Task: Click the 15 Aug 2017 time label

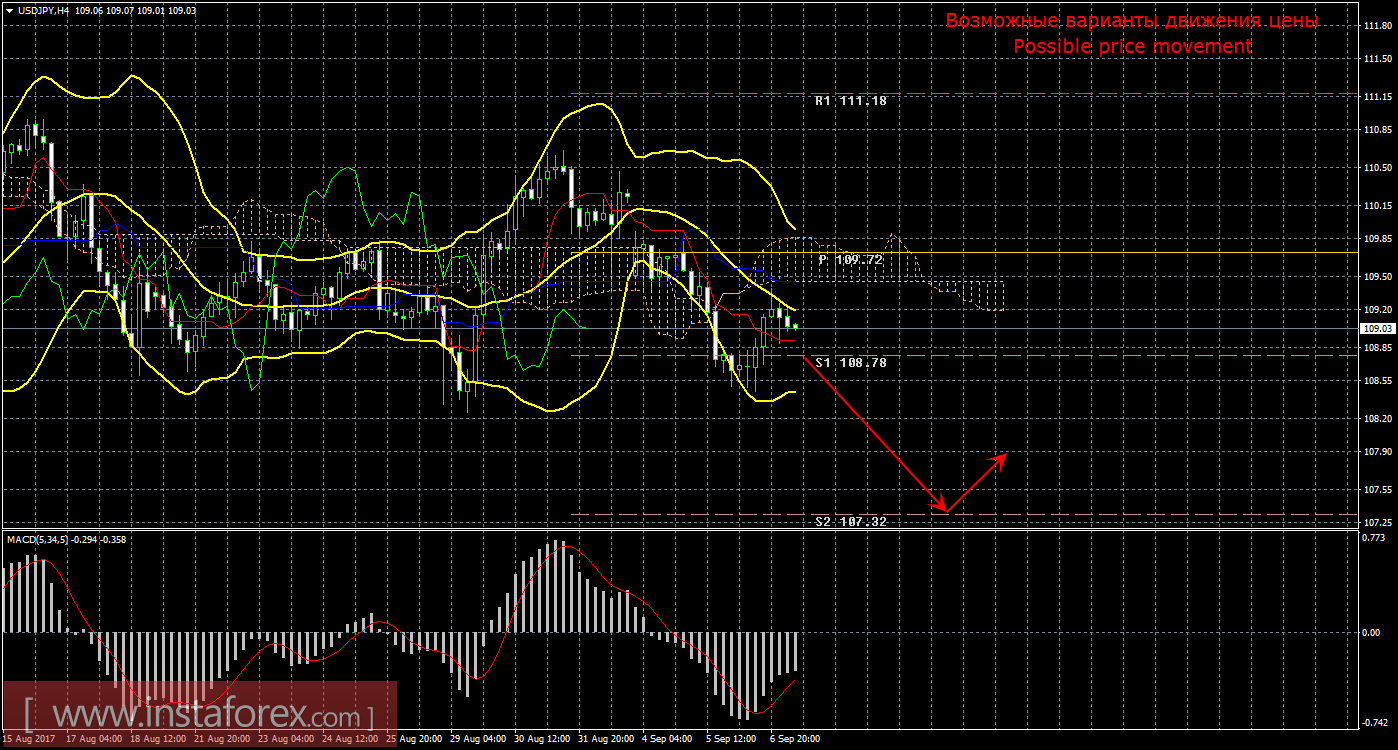Action: [x=29, y=739]
